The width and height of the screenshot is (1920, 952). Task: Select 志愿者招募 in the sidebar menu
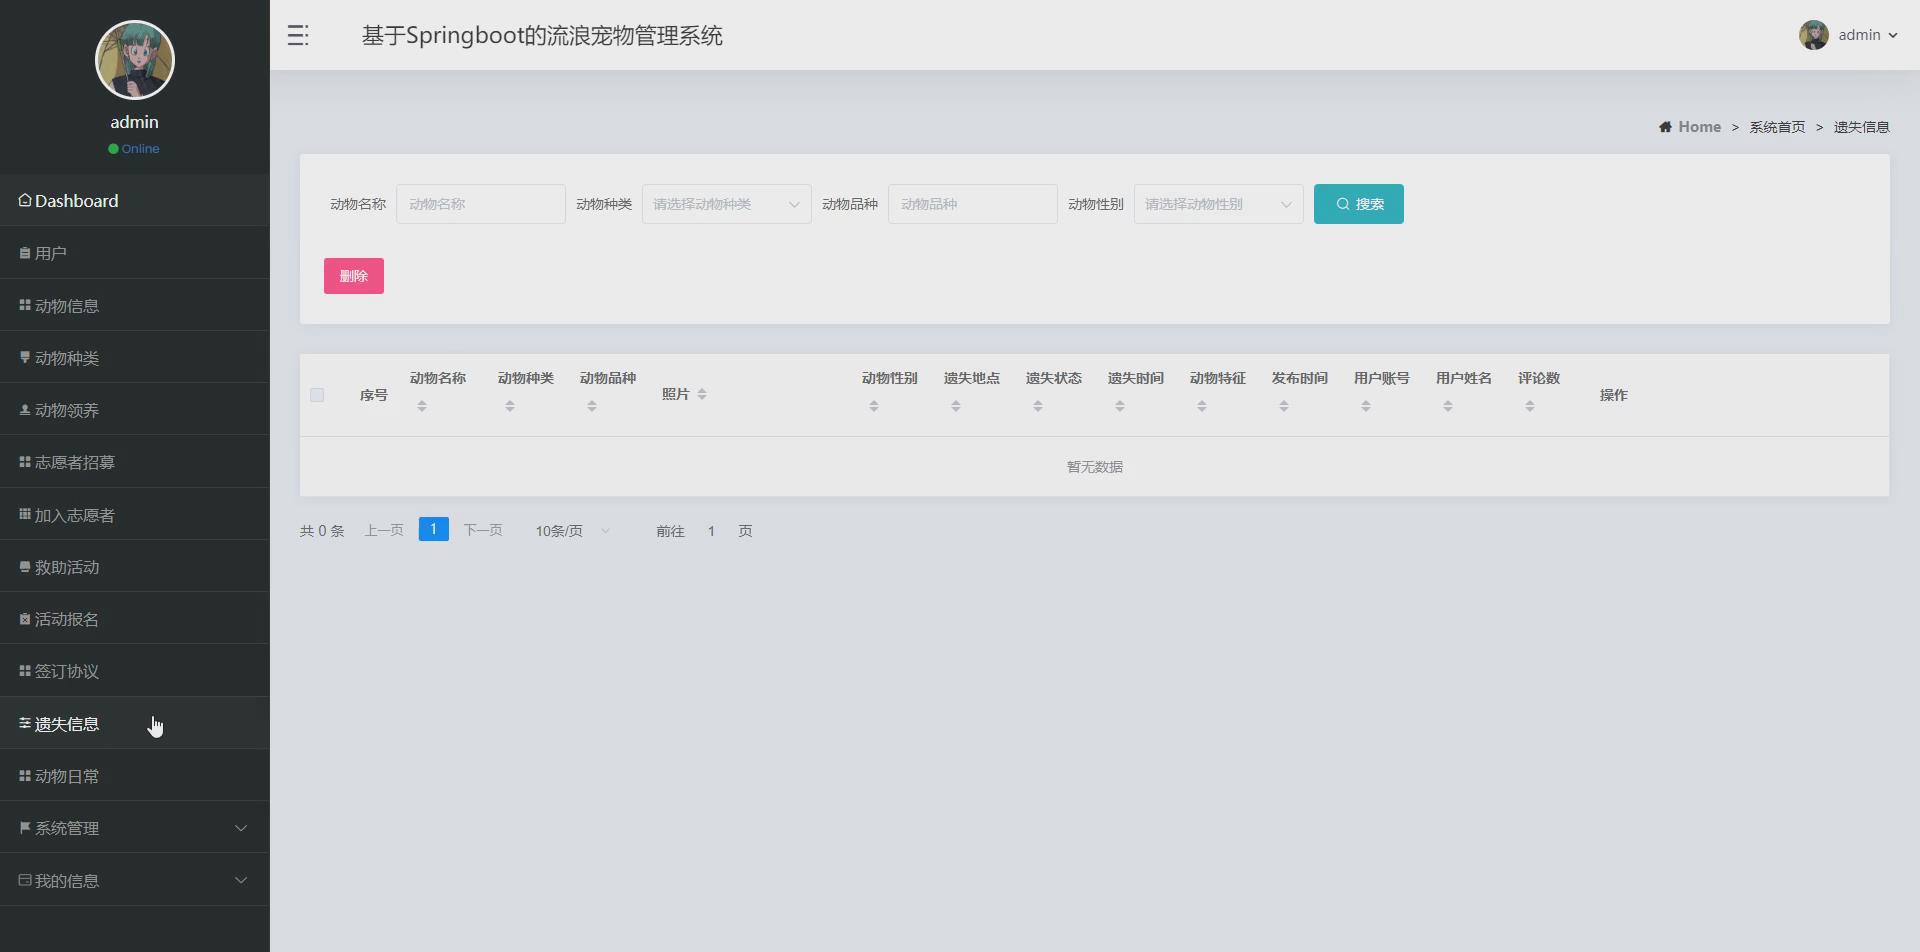pyautogui.click(x=23, y=461)
